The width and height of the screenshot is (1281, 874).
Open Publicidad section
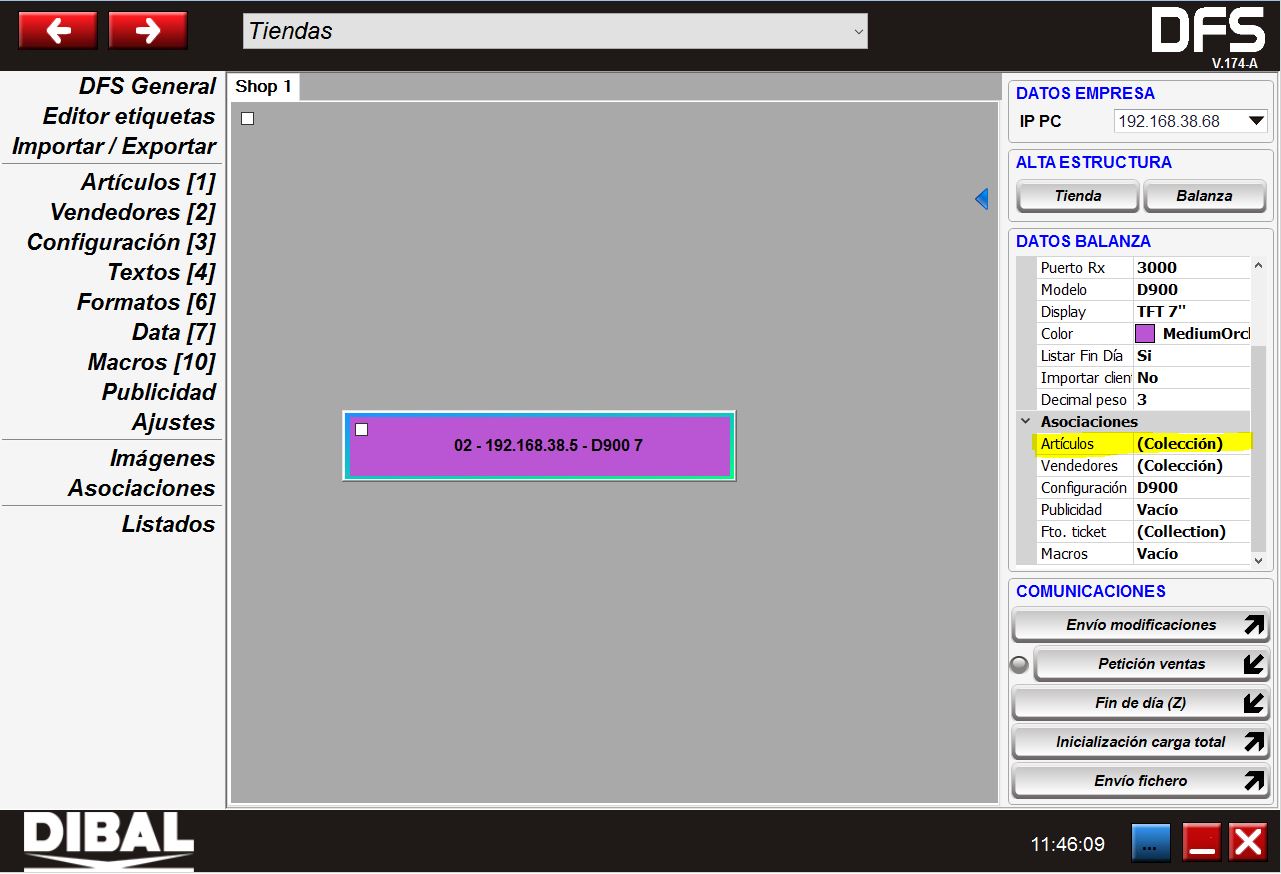point(158,392)
